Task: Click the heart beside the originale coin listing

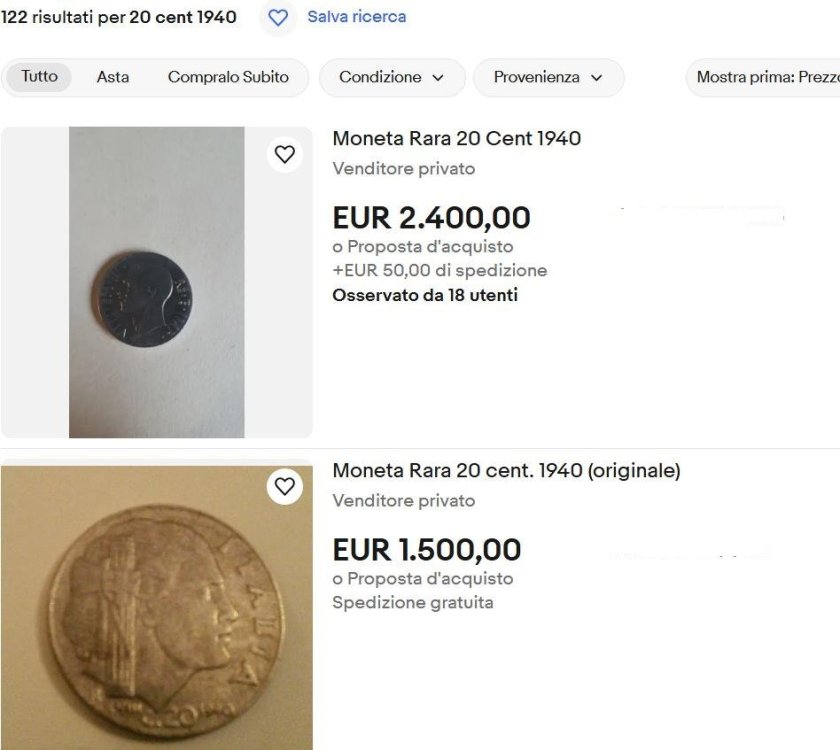Action: pyautogui.click(x=285, y=487)
